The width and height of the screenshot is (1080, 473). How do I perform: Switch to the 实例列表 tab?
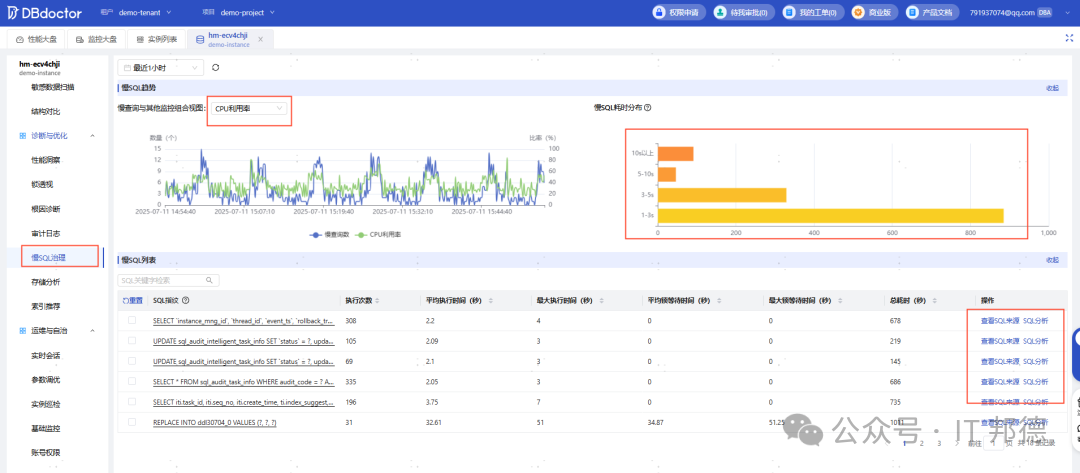pyautogui.click(x=156, y=39)
